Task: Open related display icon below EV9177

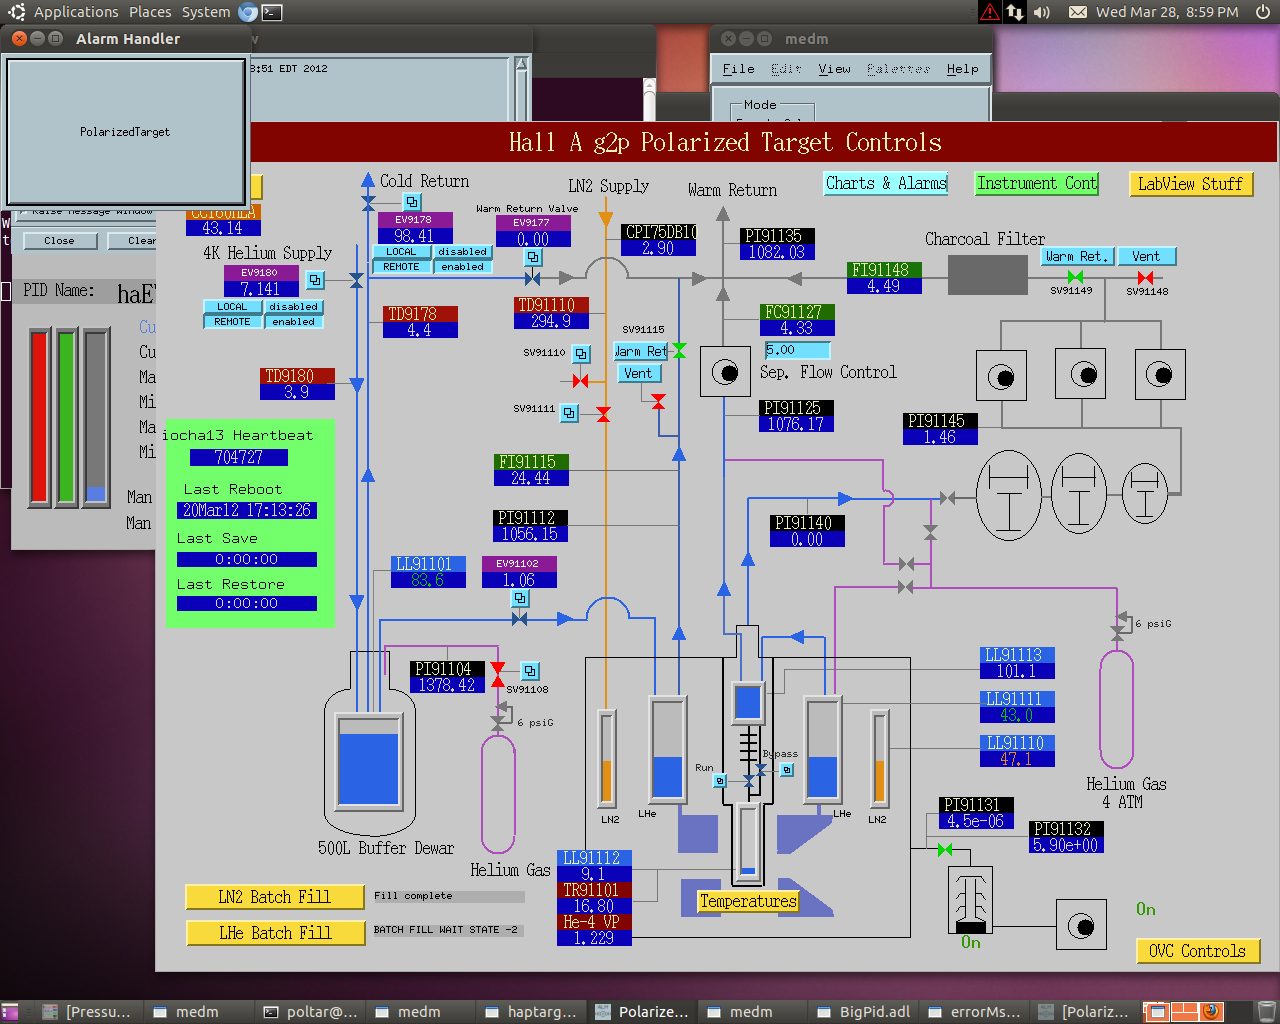Action: [533, 258]
